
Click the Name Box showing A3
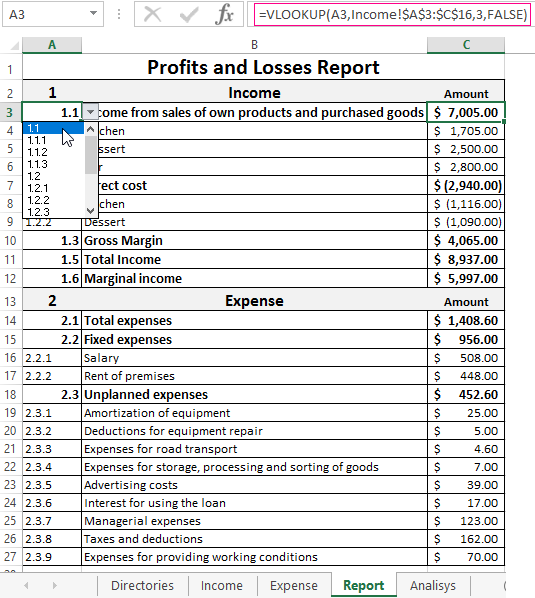[x=53, y=14]
